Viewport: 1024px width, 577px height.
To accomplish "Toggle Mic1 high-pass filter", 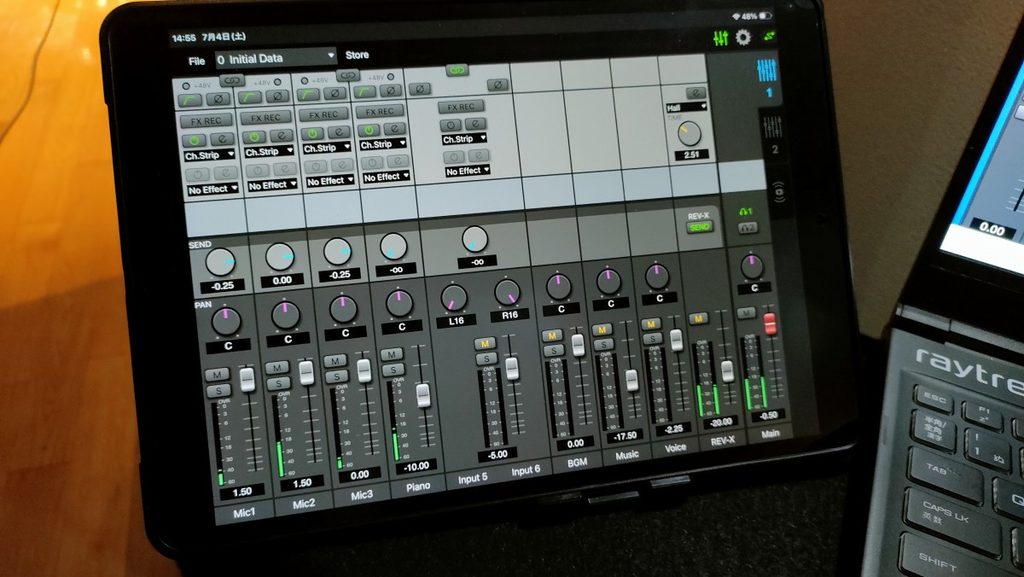I will pos(191,101).
